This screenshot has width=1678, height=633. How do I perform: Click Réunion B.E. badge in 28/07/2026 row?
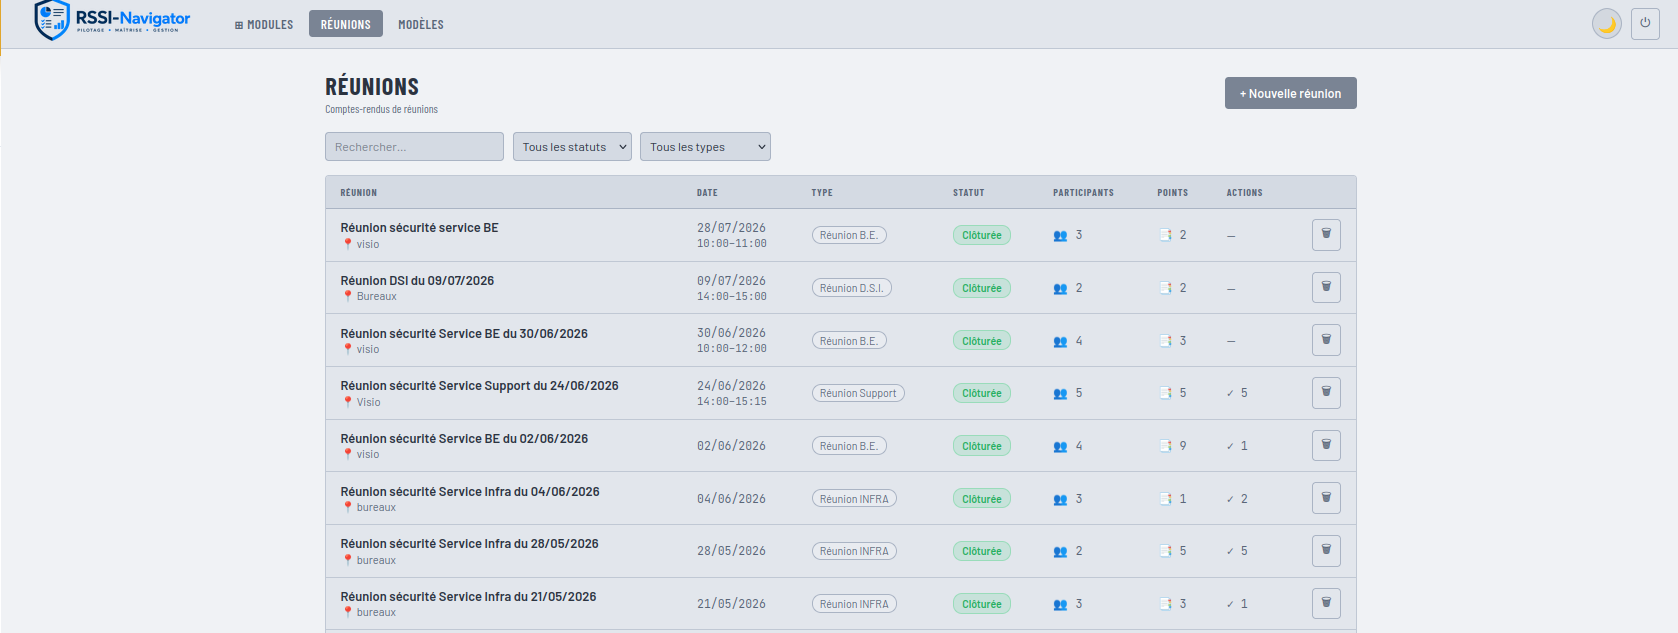(x=849, y=235)
